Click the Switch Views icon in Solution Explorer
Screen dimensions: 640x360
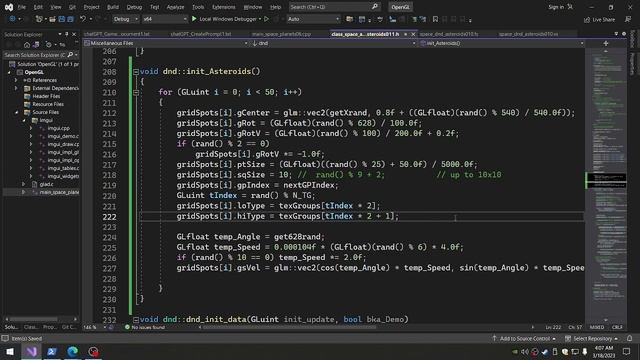click(36, 44)
